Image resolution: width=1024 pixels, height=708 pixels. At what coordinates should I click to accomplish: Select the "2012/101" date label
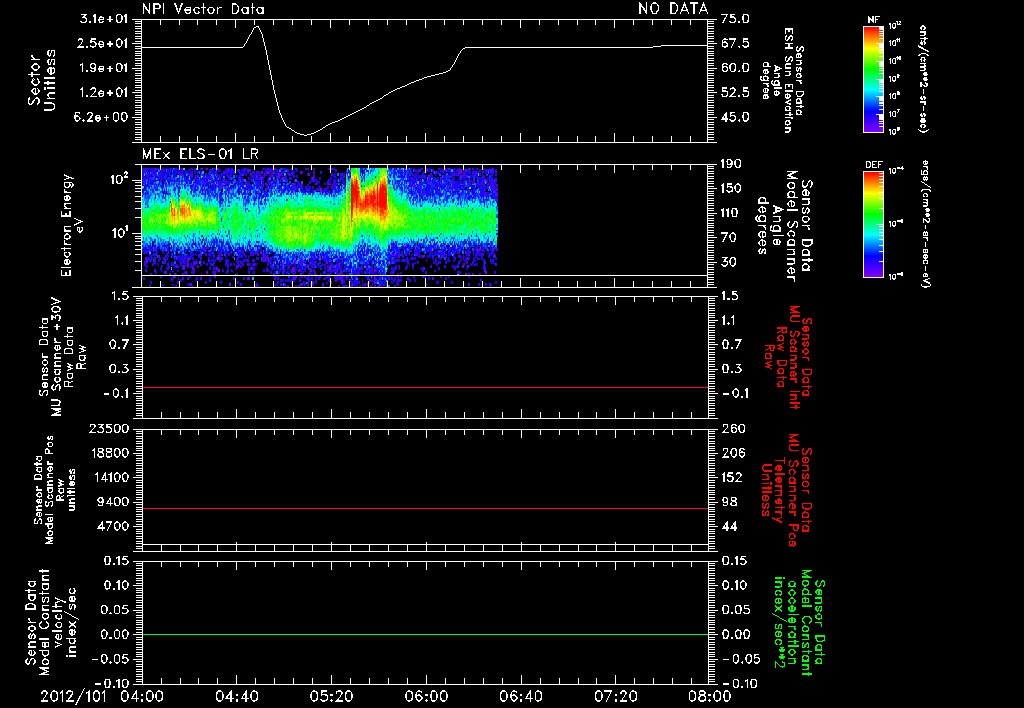coord(72,696)
